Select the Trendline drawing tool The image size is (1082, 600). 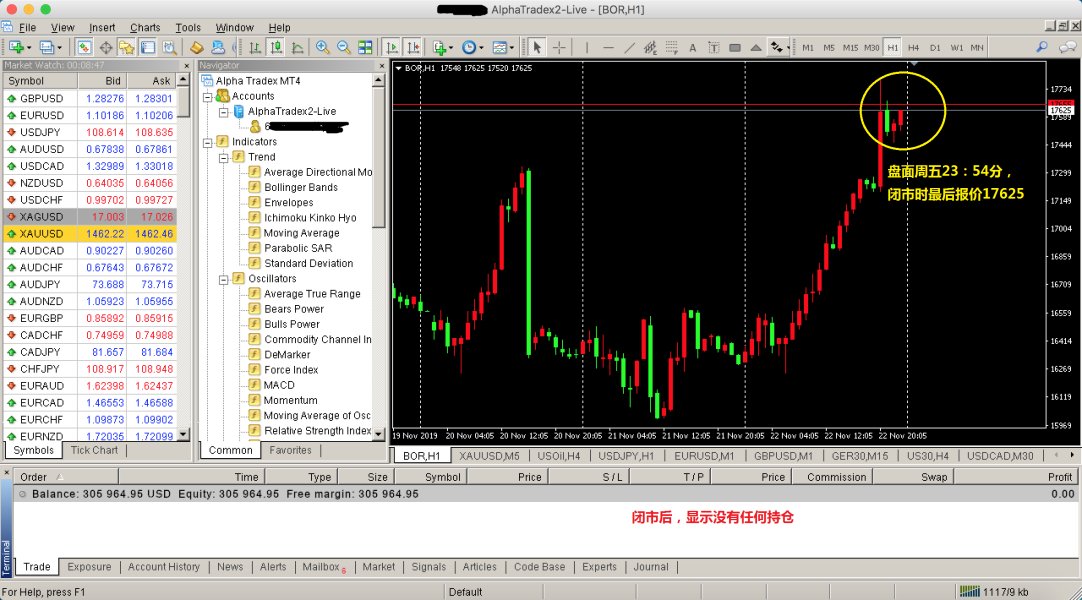(x=630, y=47)
